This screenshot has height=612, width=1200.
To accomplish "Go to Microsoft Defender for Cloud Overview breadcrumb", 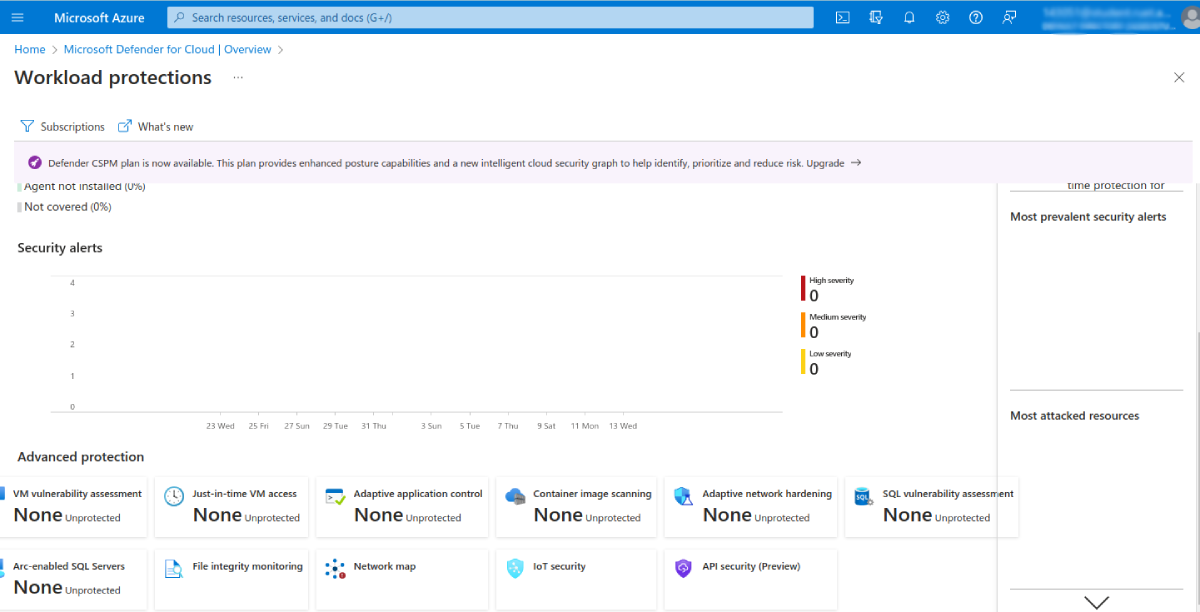I will coord(167,49).
